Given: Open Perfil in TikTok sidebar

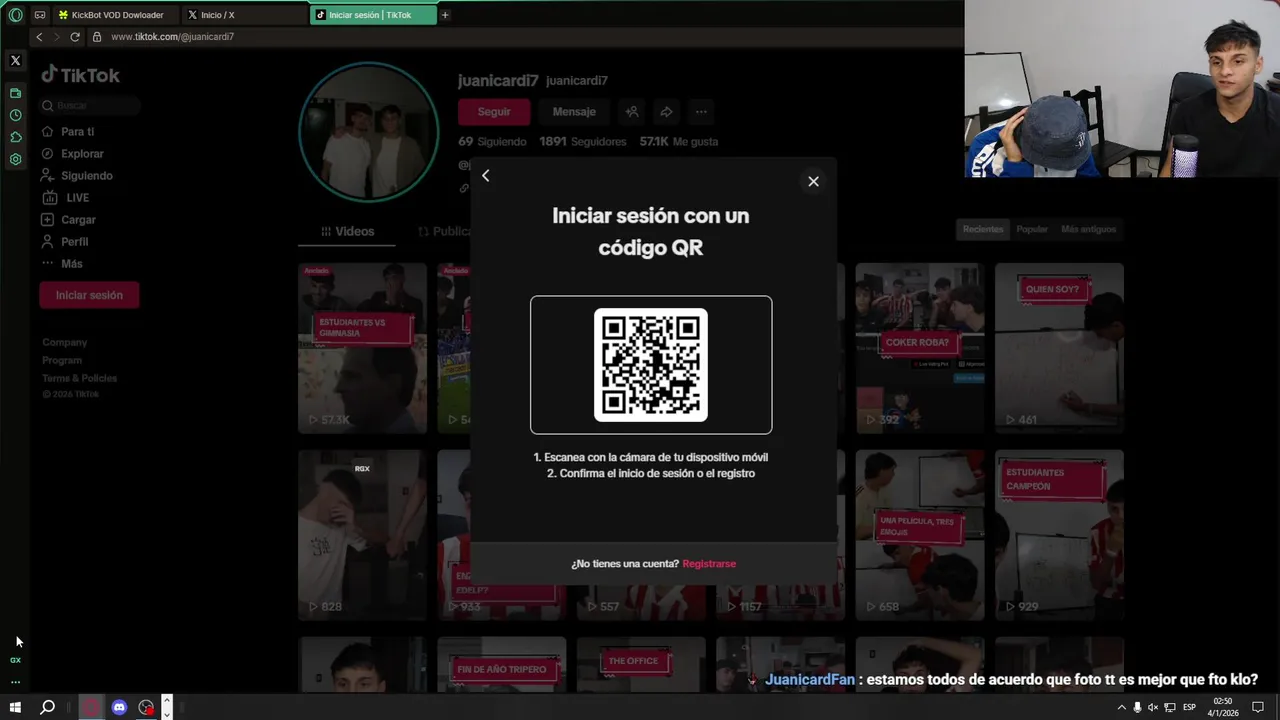Looking at the screenshot, I should tap(64, 242).
